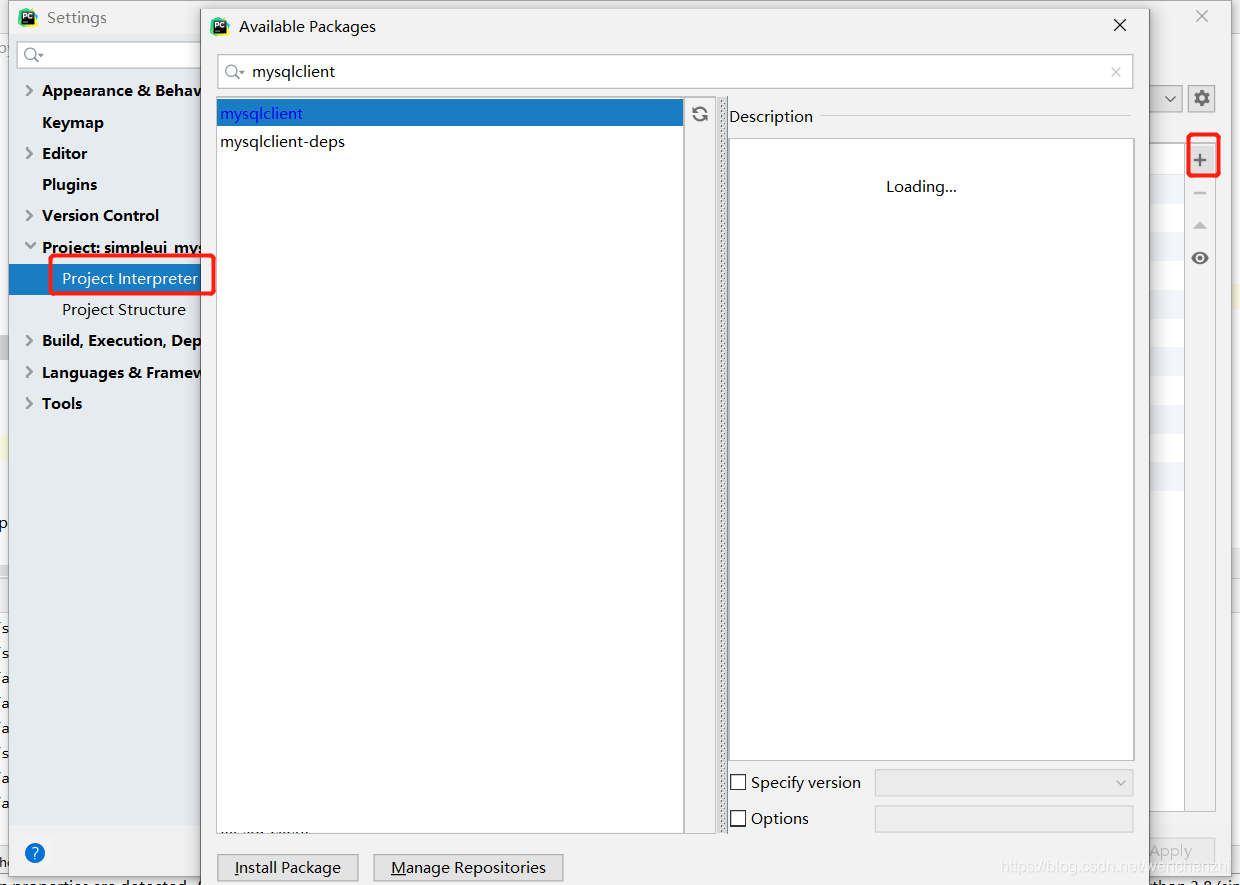Enable the Specify version checkbox
This screenshot has height=885, width=1240.
click(738, 782)
